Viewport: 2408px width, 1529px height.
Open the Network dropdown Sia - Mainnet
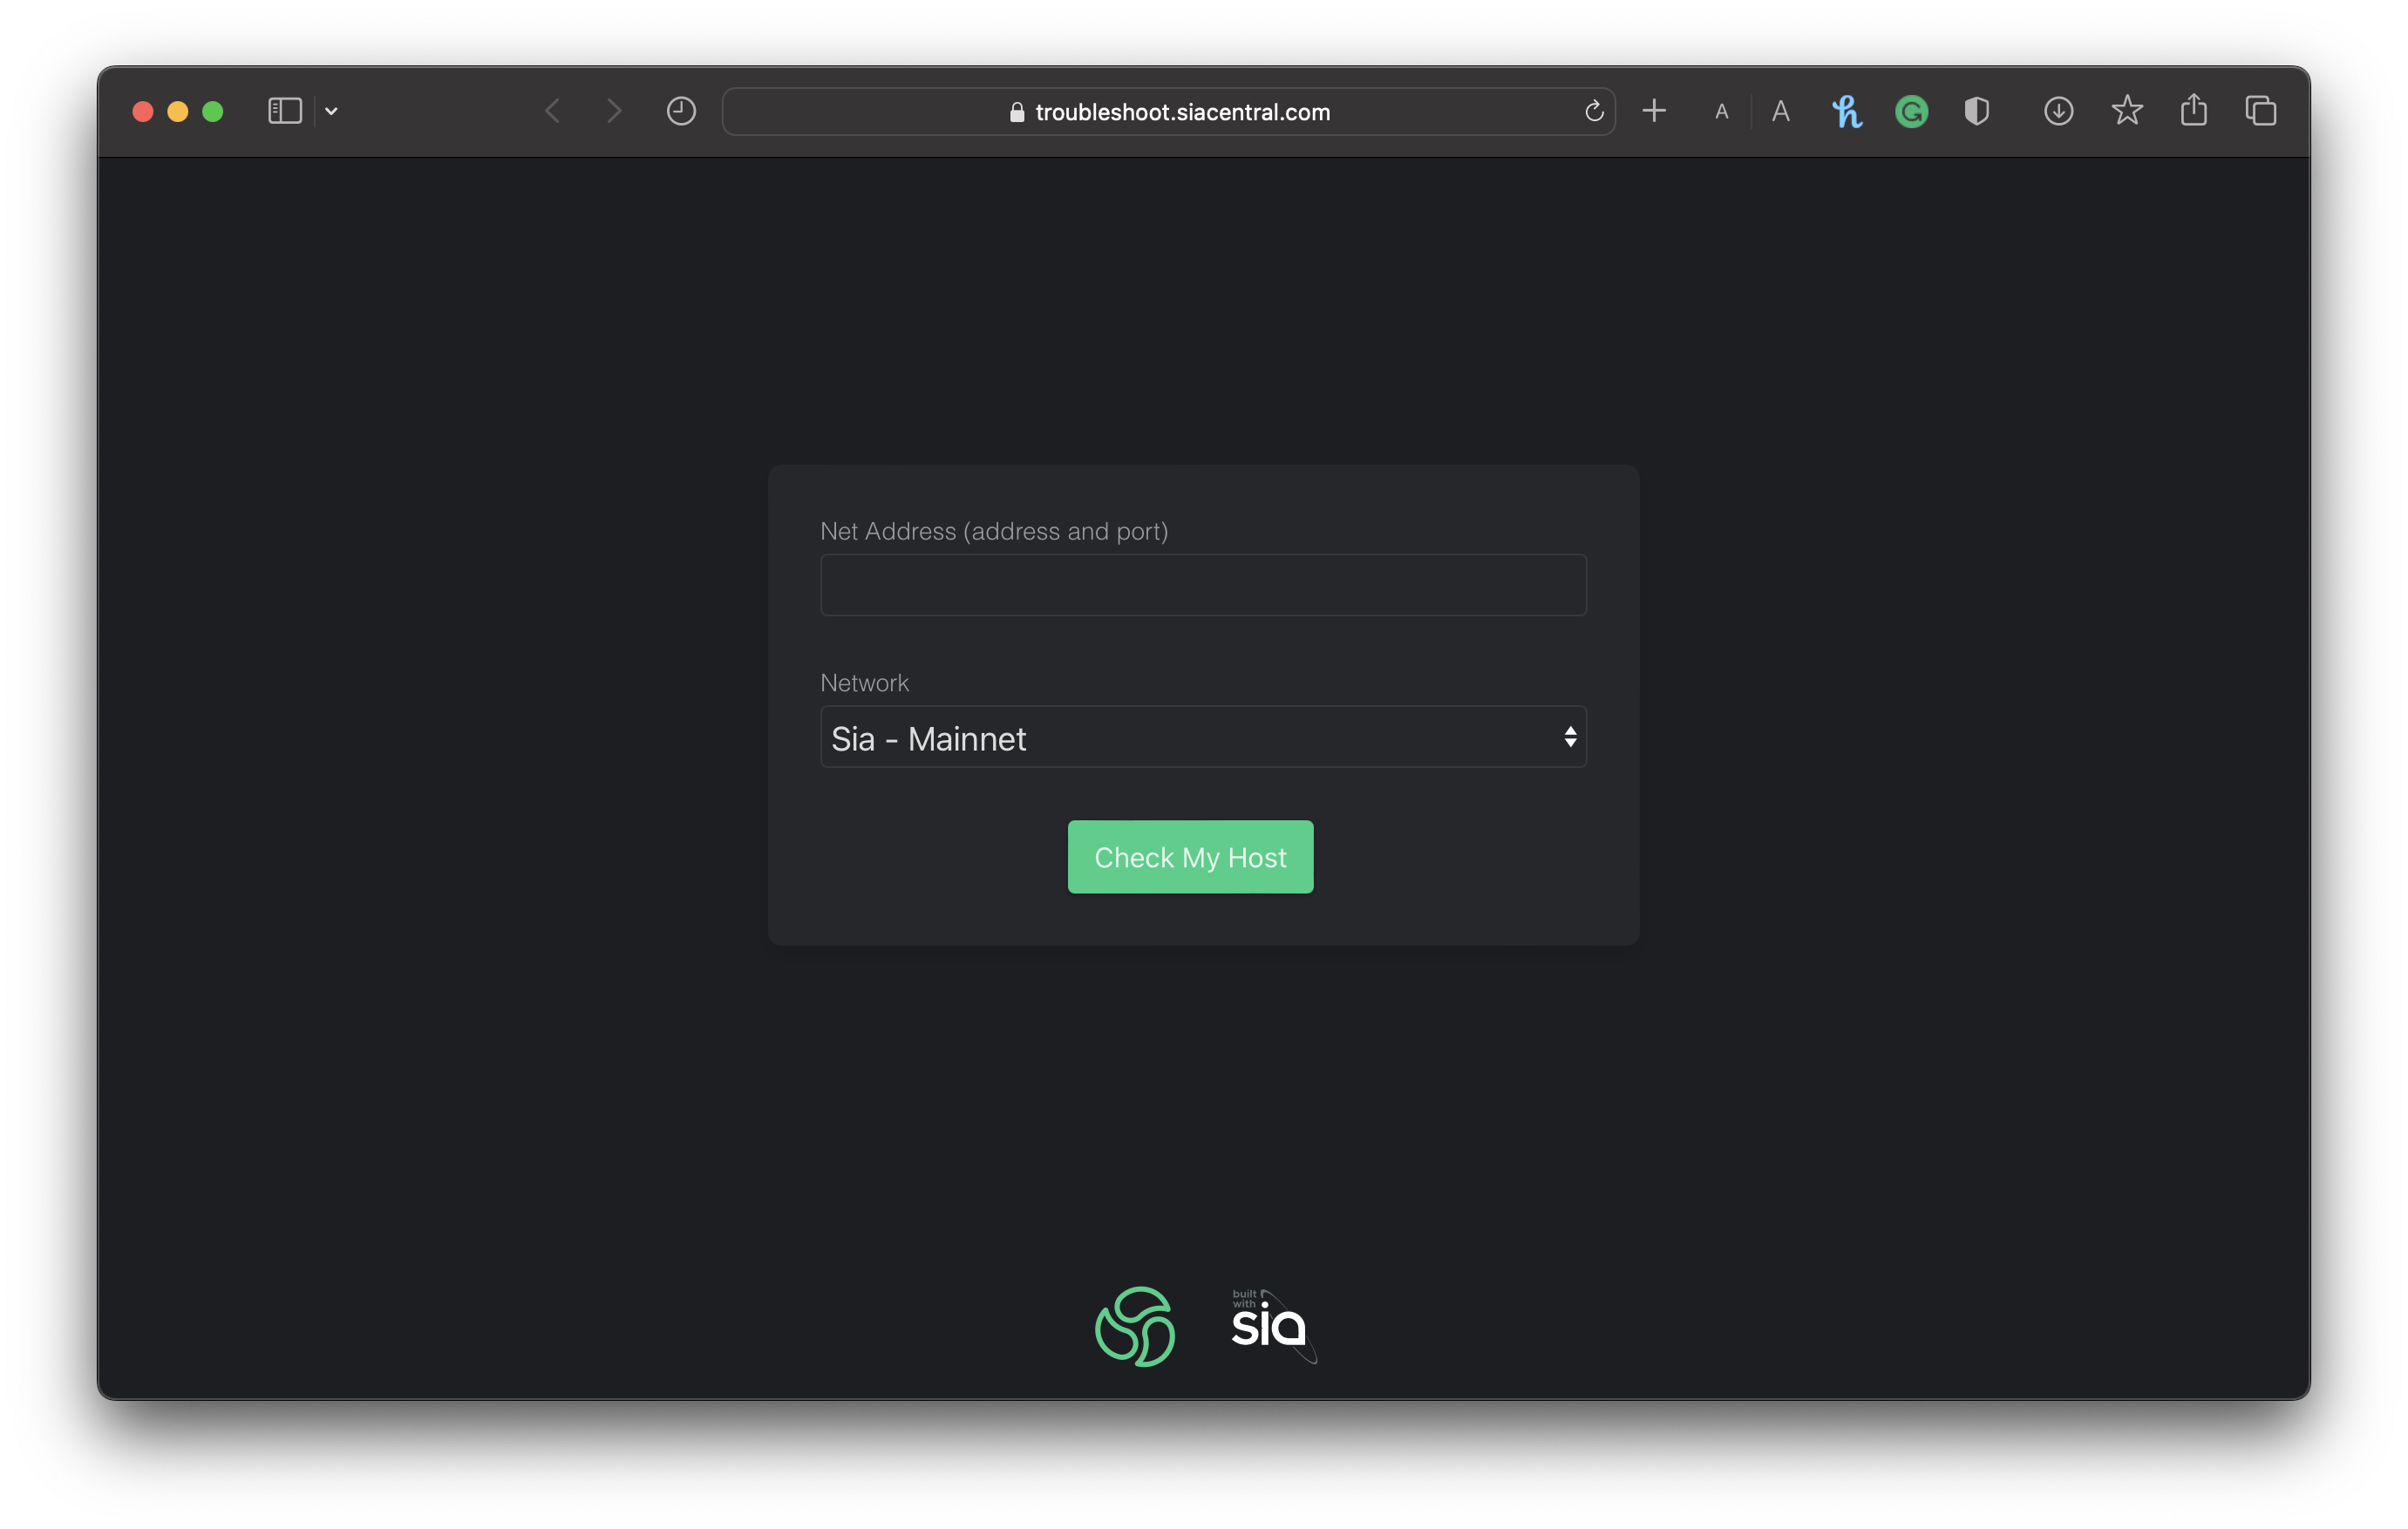click(1203, 738)
